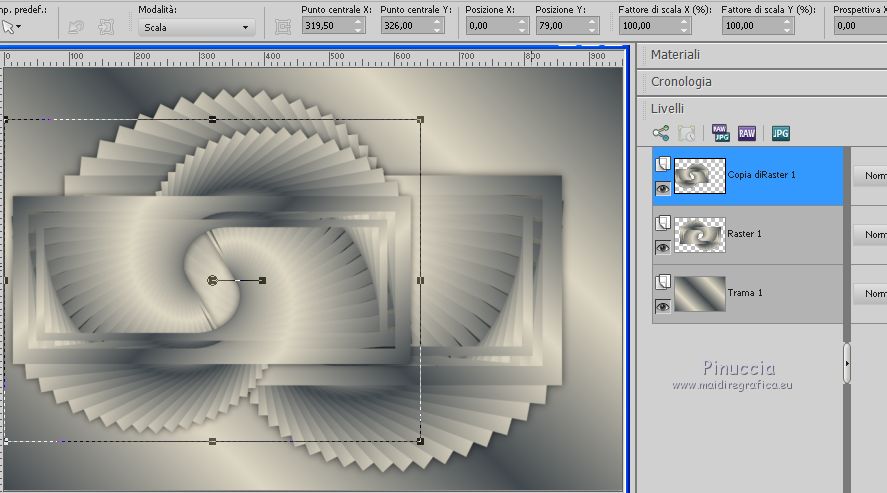
Task: Select the Trama 1 layer thumbnail
Action: tap(699, 294)
